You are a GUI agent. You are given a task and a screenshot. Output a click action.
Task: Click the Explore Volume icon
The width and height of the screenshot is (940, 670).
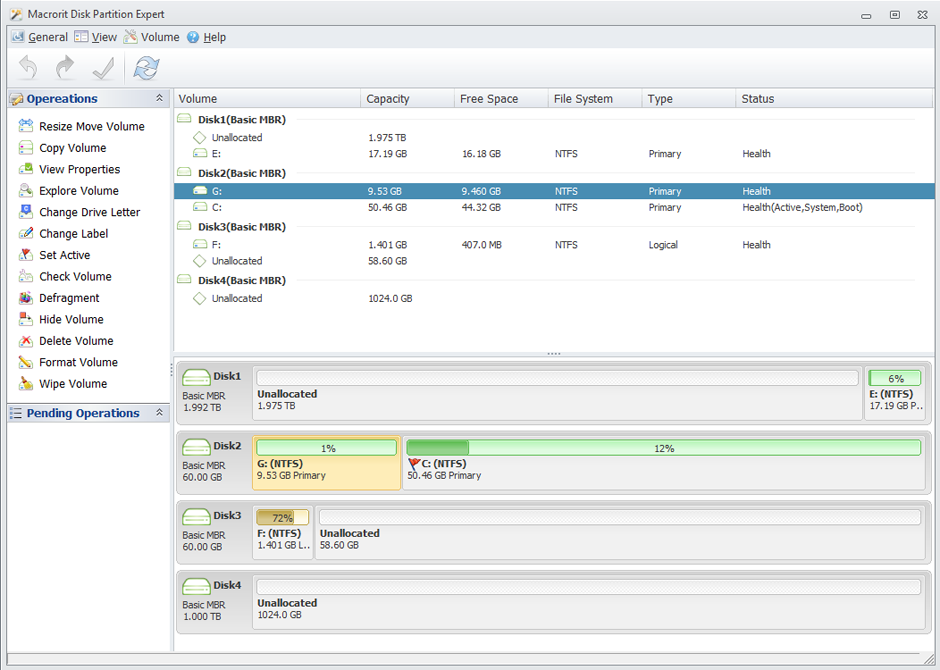(x=26, y=191)
